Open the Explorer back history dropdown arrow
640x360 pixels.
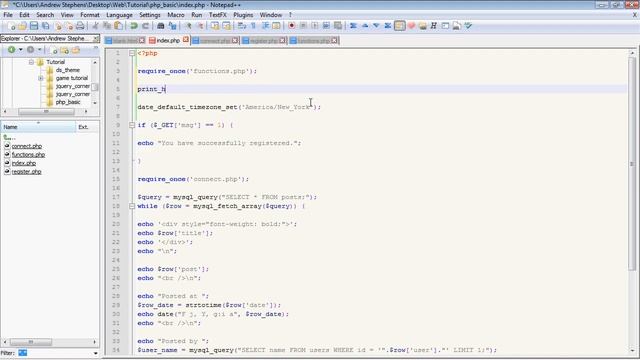pyautogui.click(x=20, y=50)
